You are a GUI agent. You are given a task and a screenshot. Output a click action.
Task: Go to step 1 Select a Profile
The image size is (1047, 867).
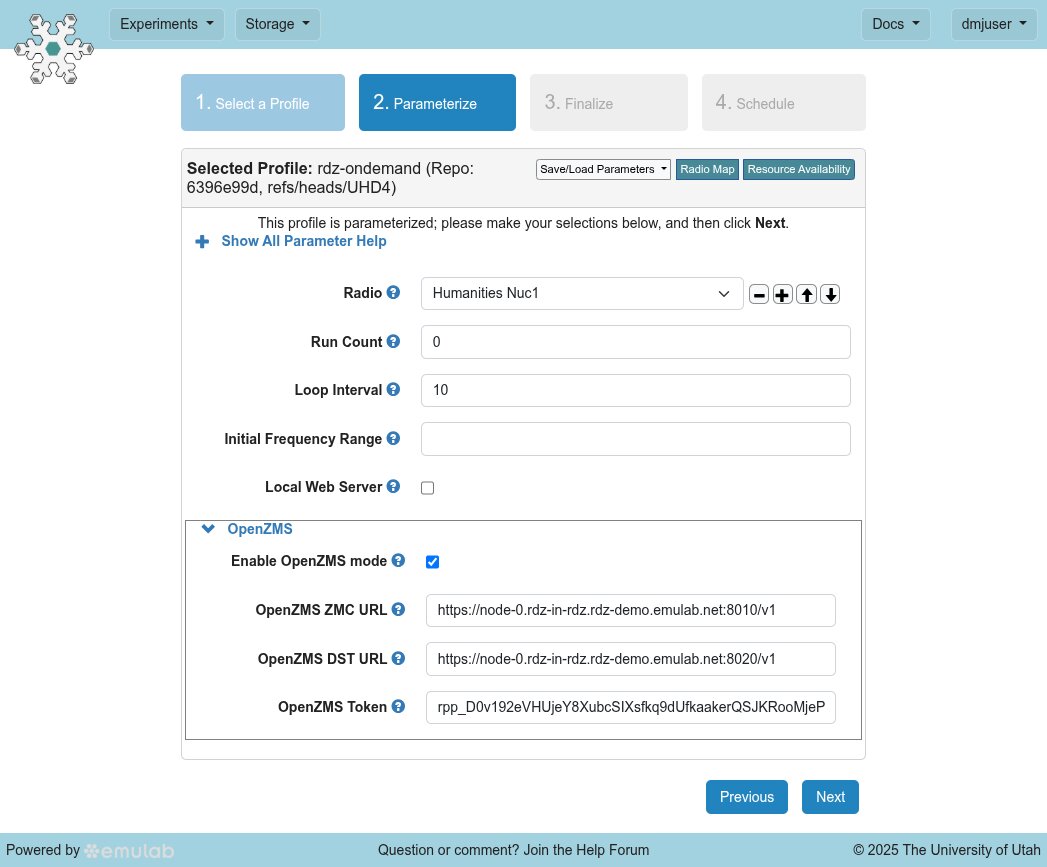click(x=262, y=103)
